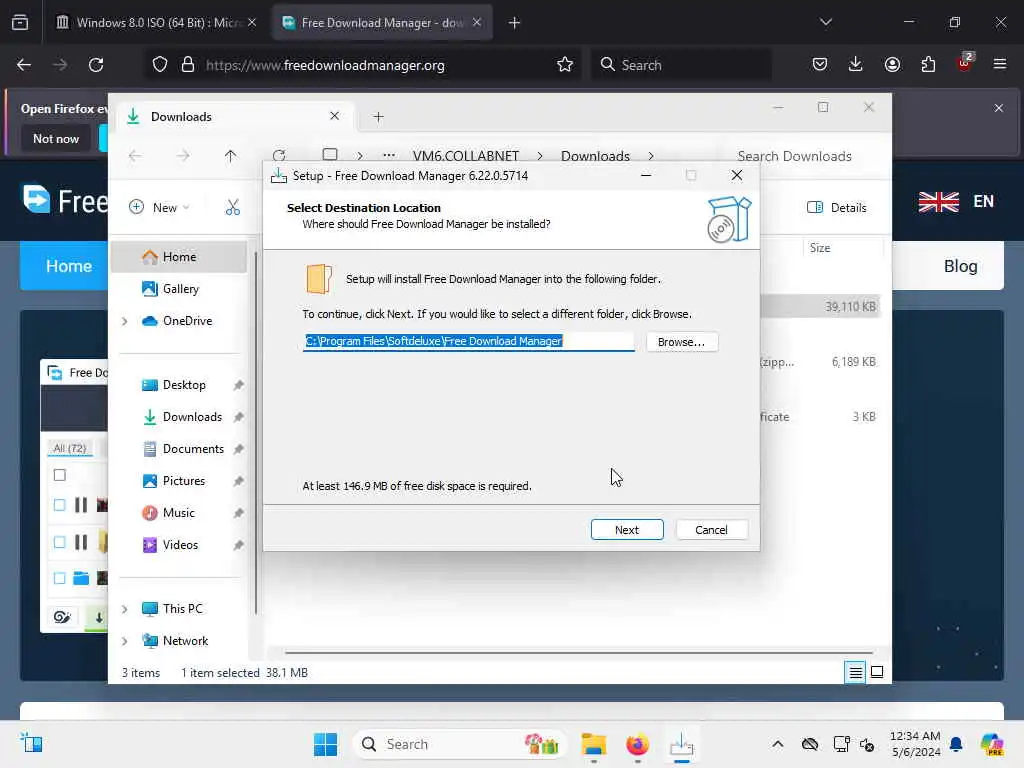Open Firefox tab list dropdown arrow
The image size is (1024, 768).
[x=825, y=22]
